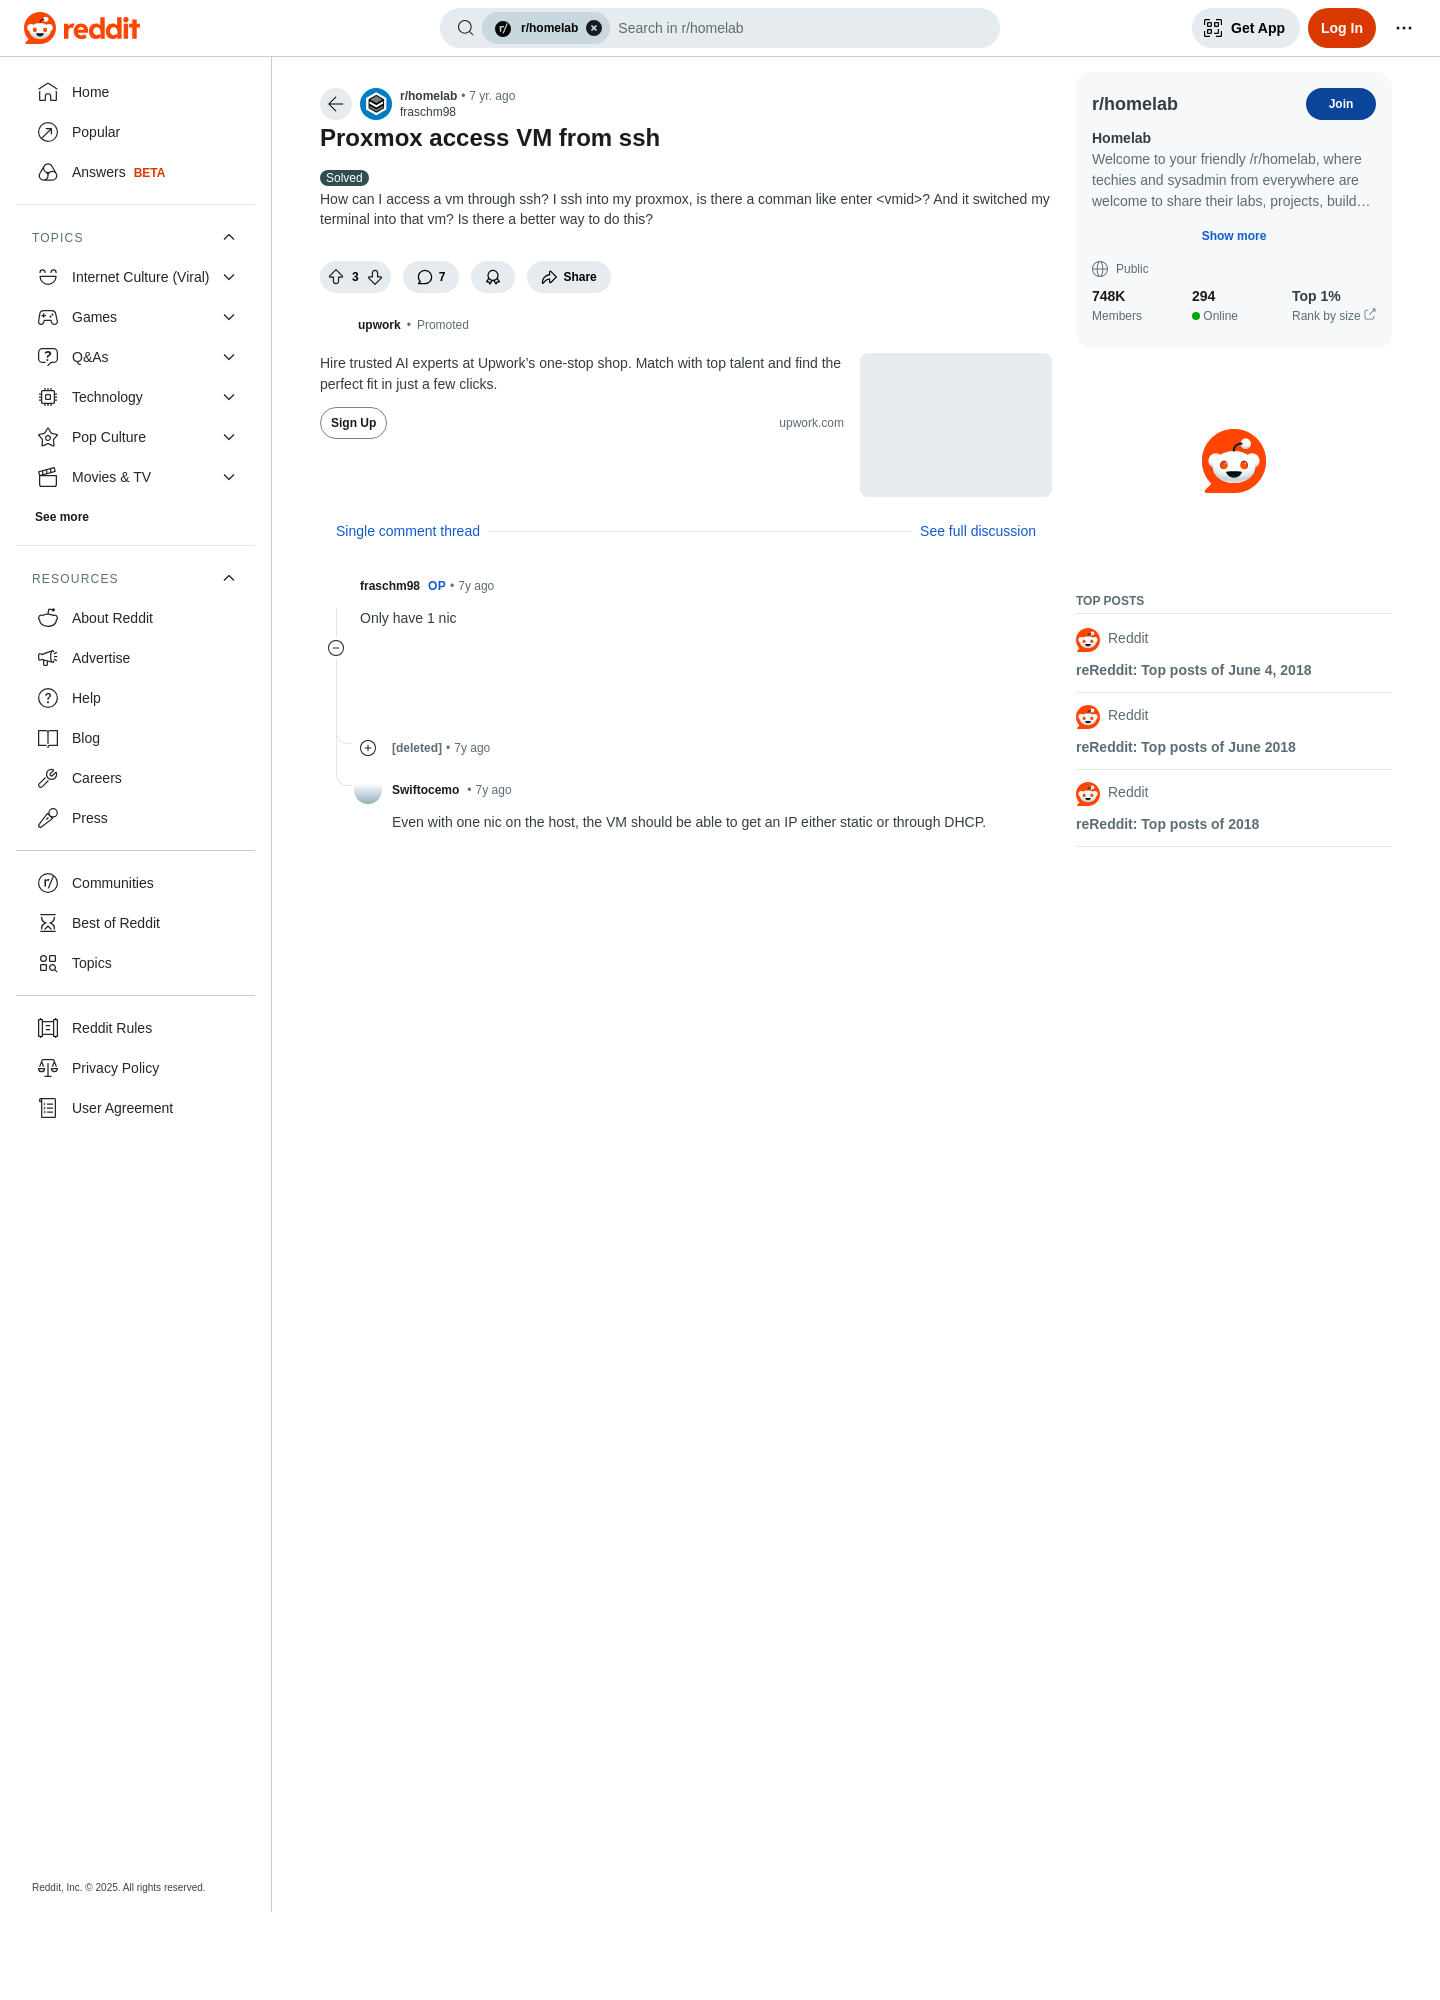Focus the Search in r/homelab field

pos(800,28)
